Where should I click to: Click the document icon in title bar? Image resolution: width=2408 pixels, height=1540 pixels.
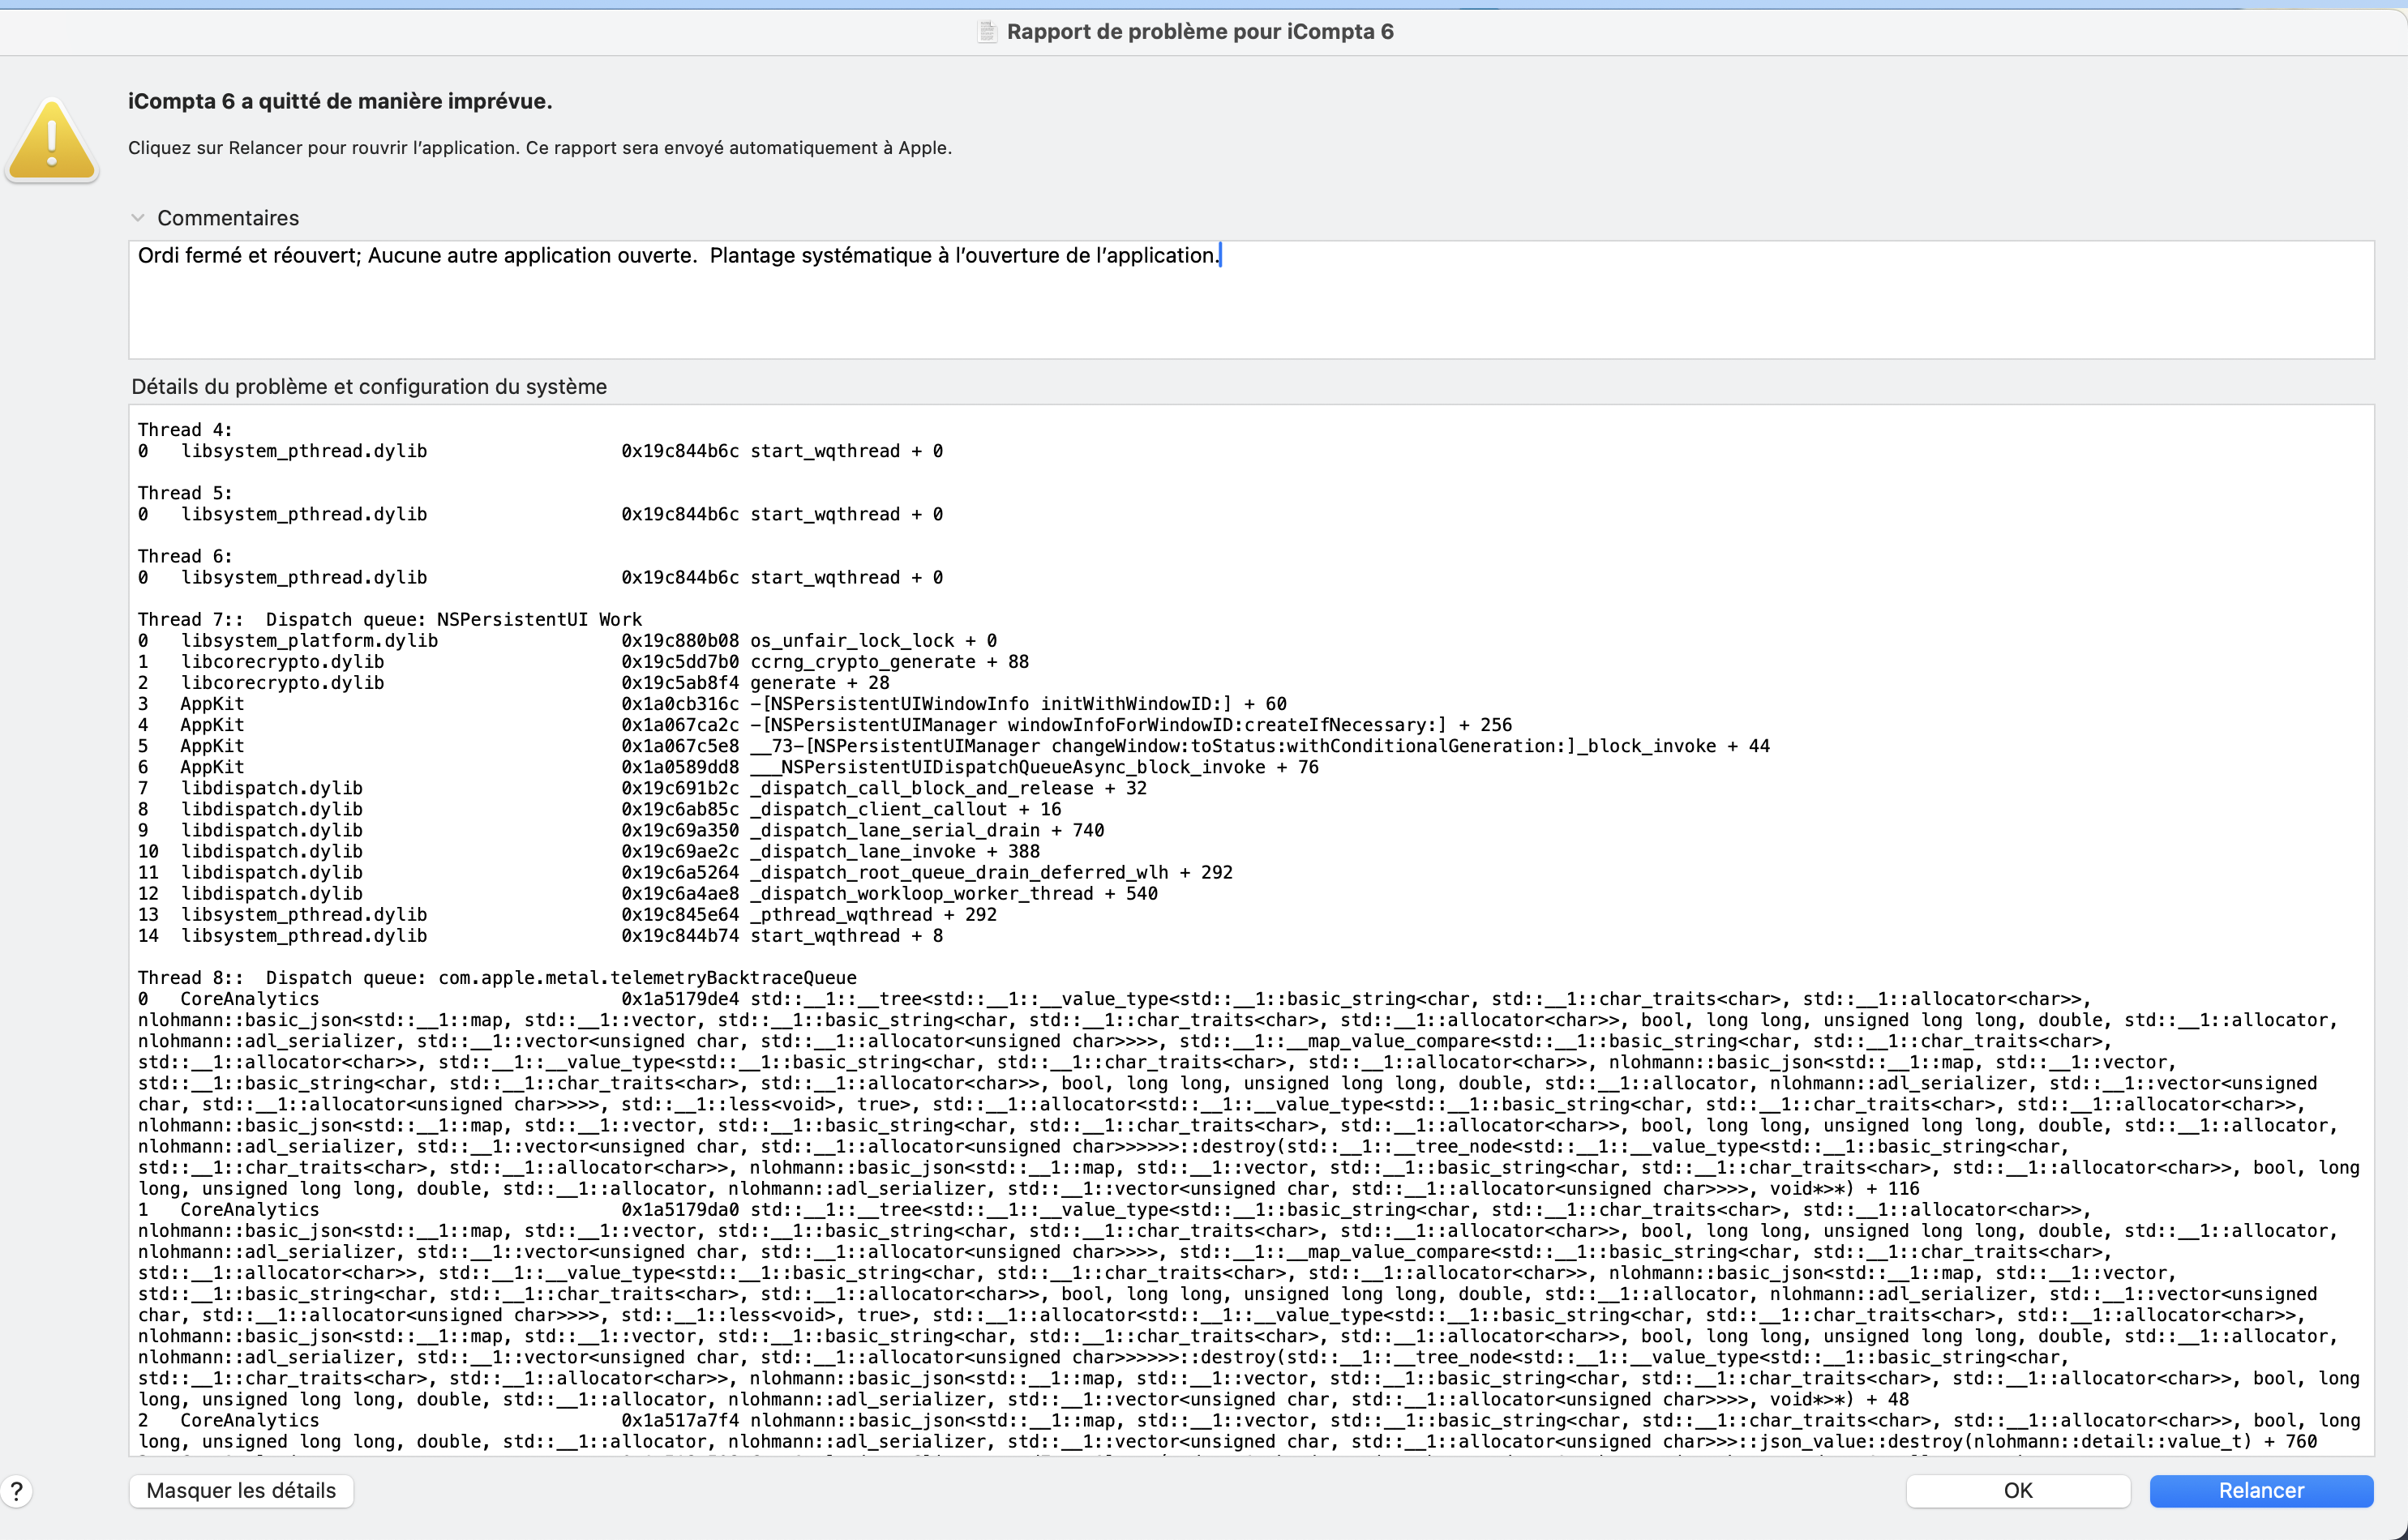click(987, 32)
